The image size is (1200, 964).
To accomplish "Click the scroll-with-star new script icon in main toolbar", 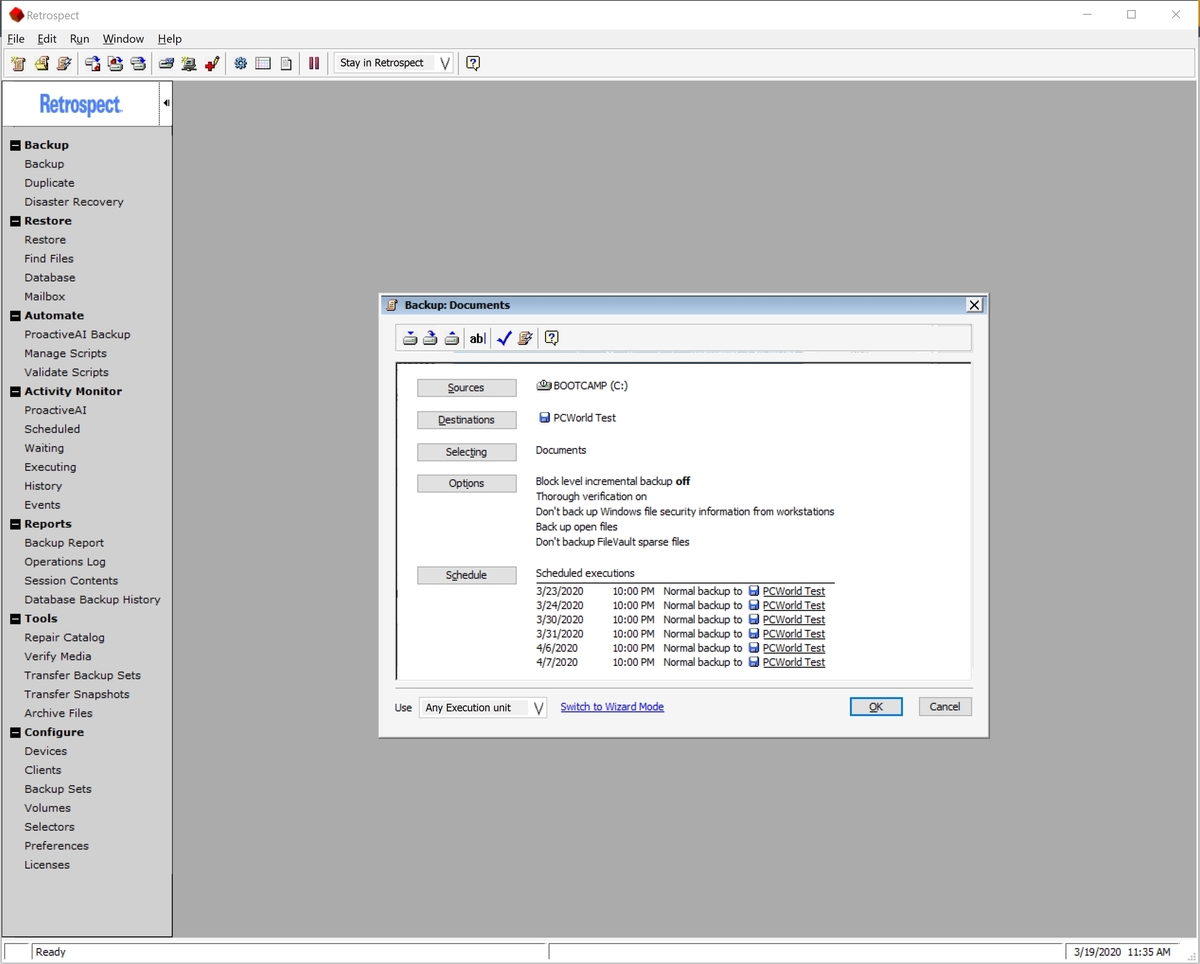I will pos(18,63).
